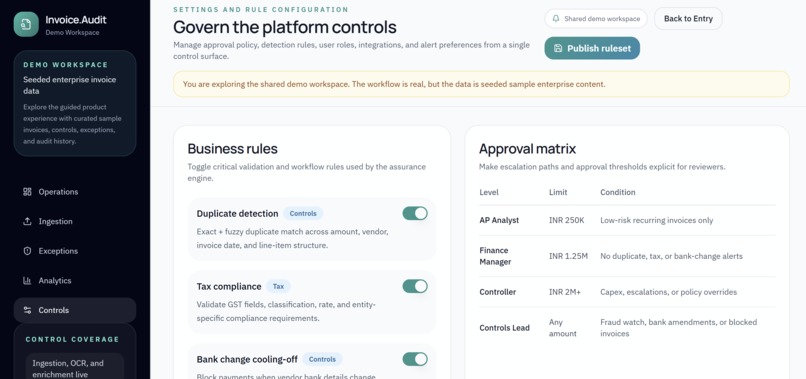
Task: Click the Controls tag on Duplicate detection
Action: coord(303,213)
